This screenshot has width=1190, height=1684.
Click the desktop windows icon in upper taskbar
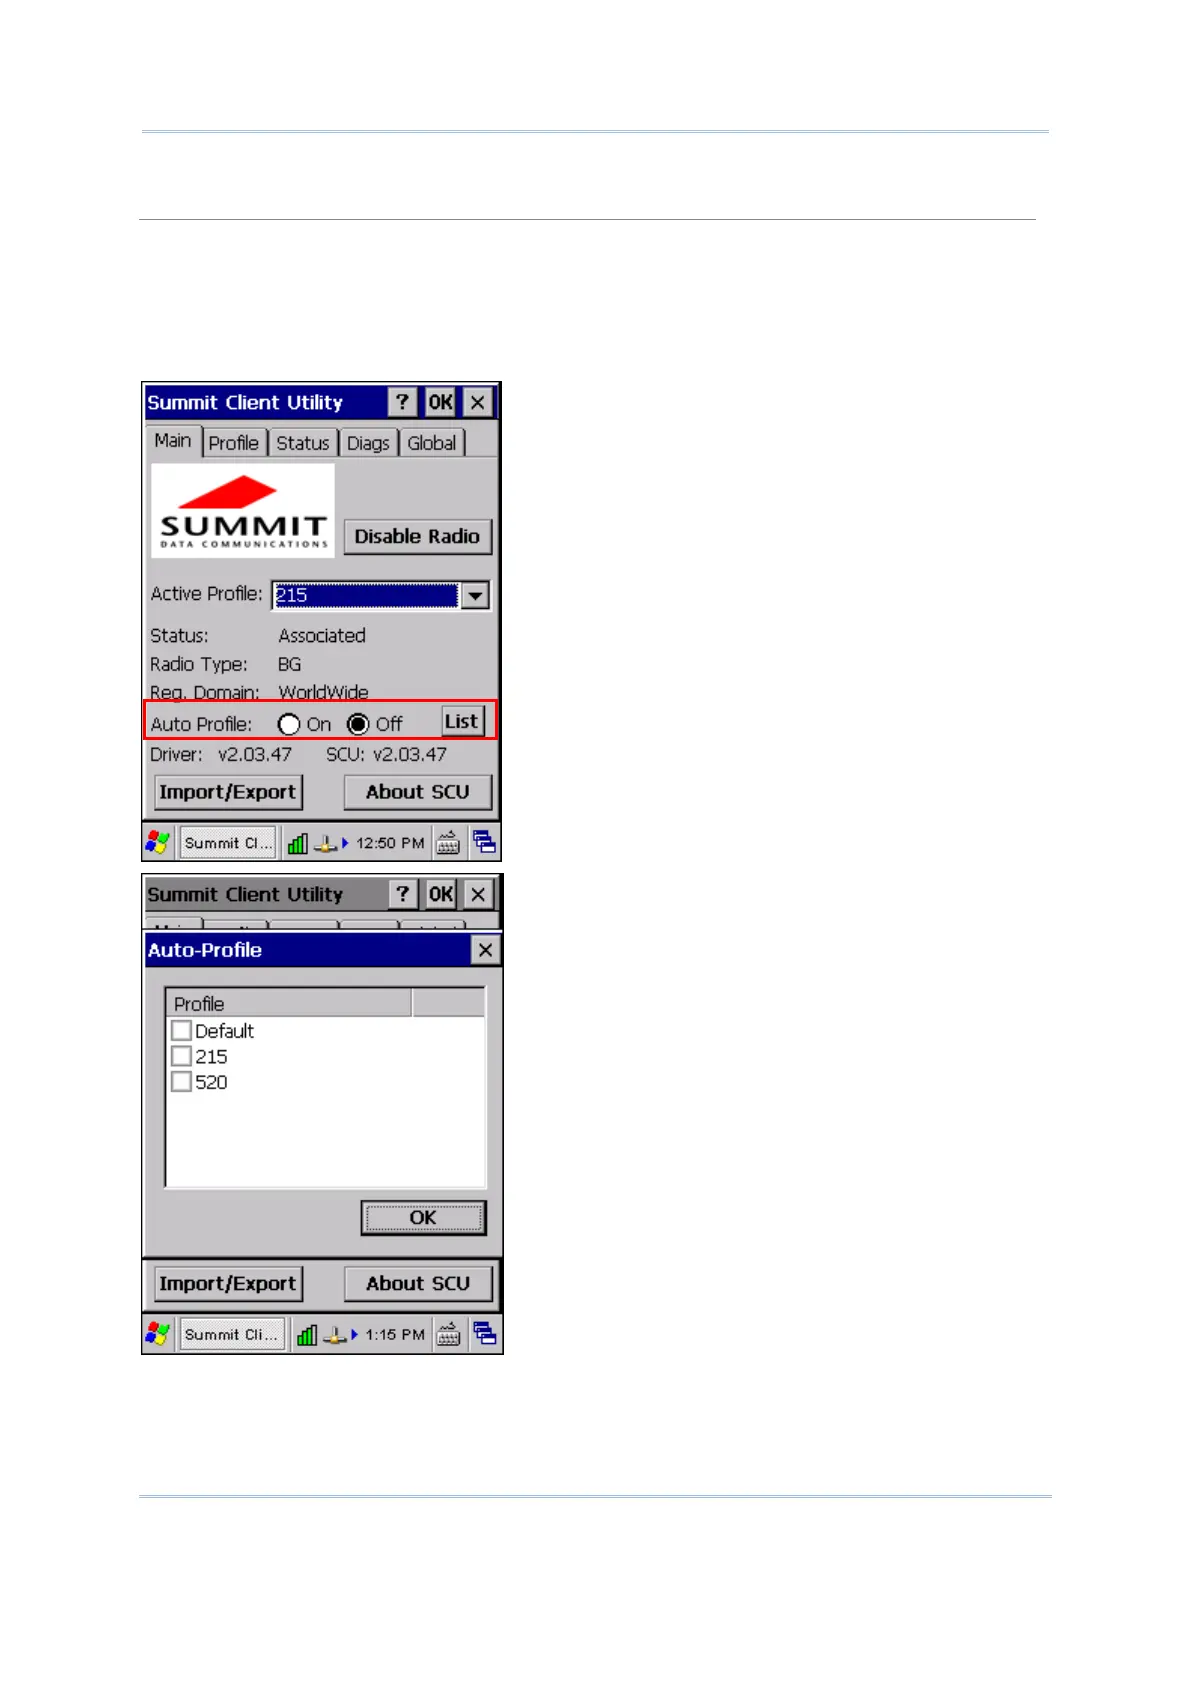click(x=485, y=842)
